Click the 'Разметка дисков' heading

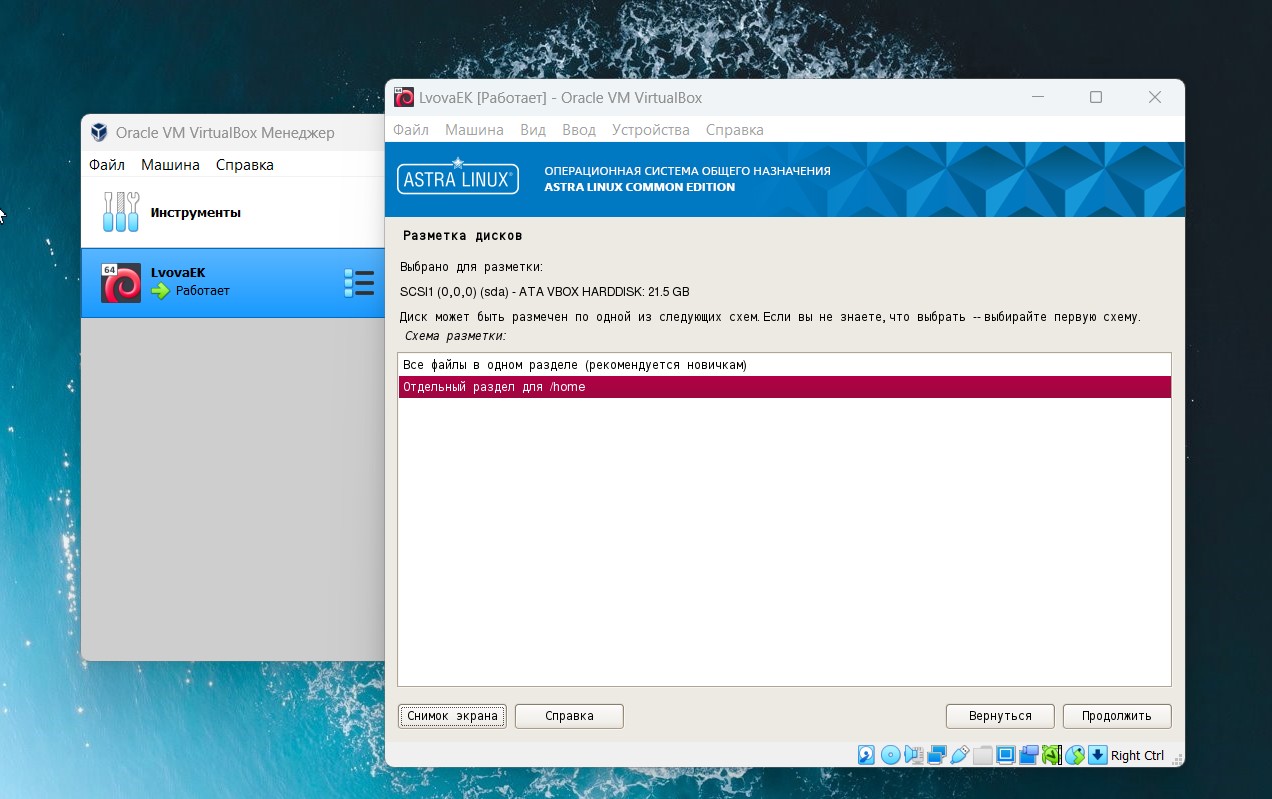coord(462,236)
